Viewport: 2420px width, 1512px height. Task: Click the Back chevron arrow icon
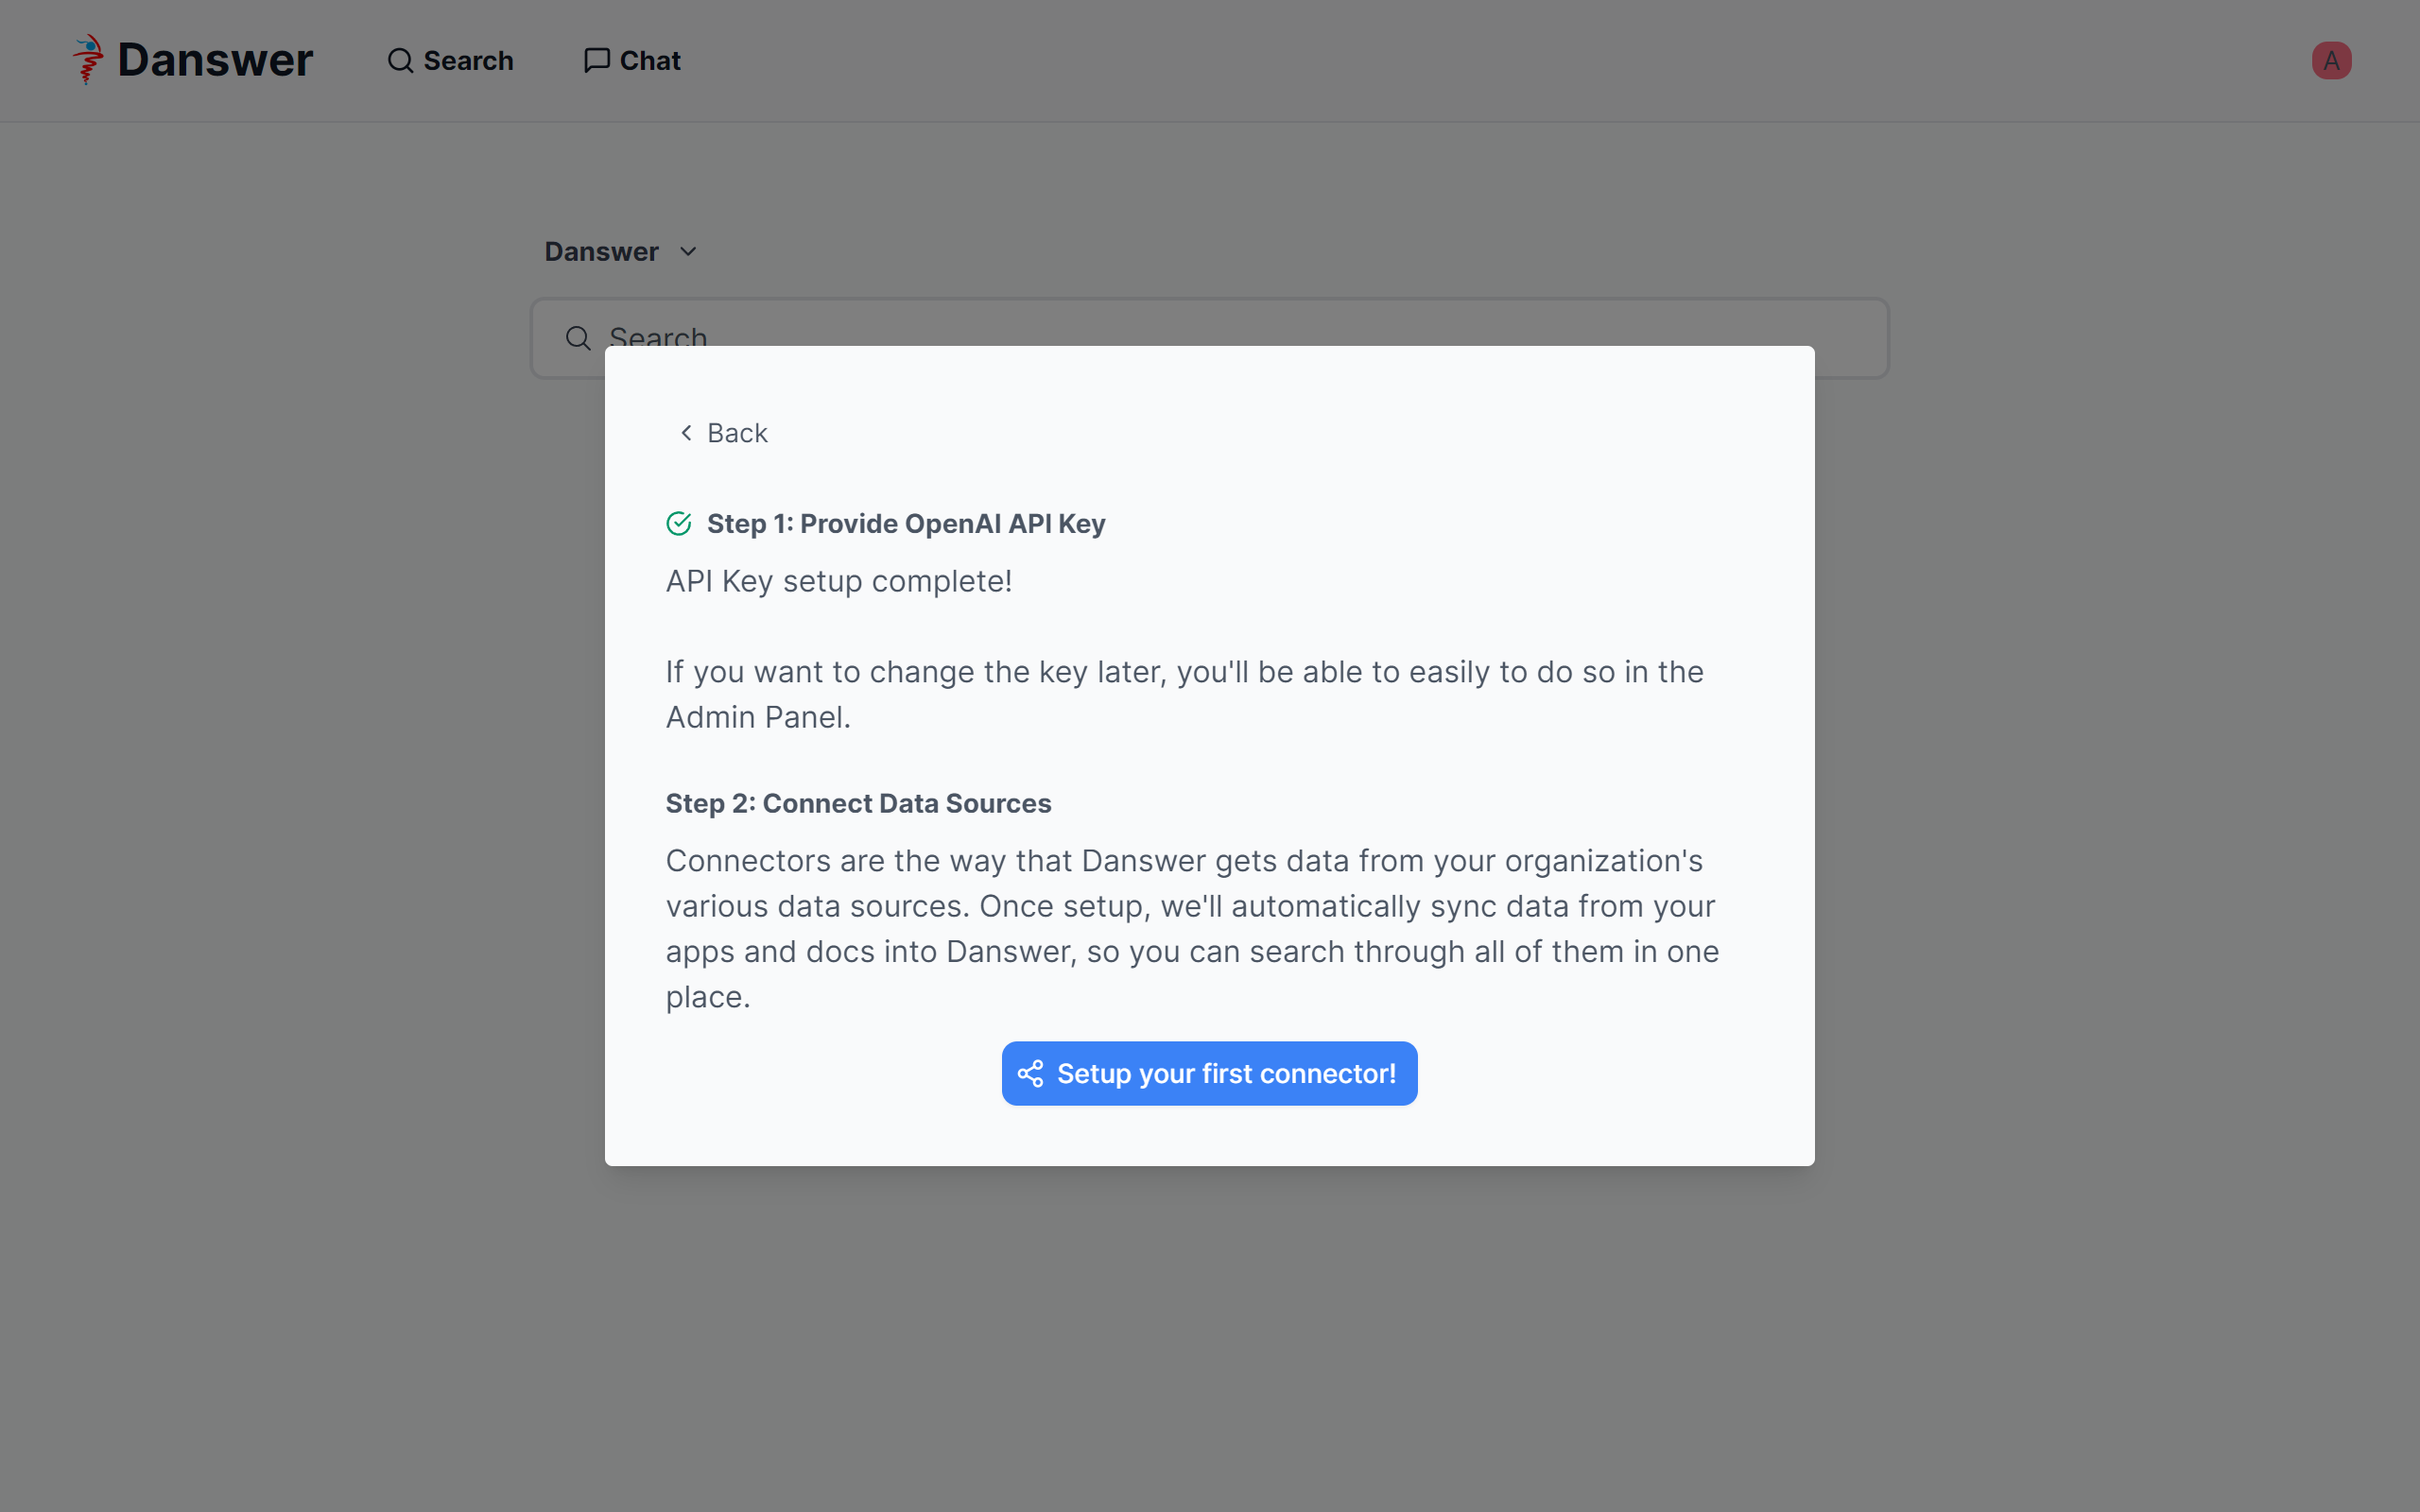coord(686,433)
